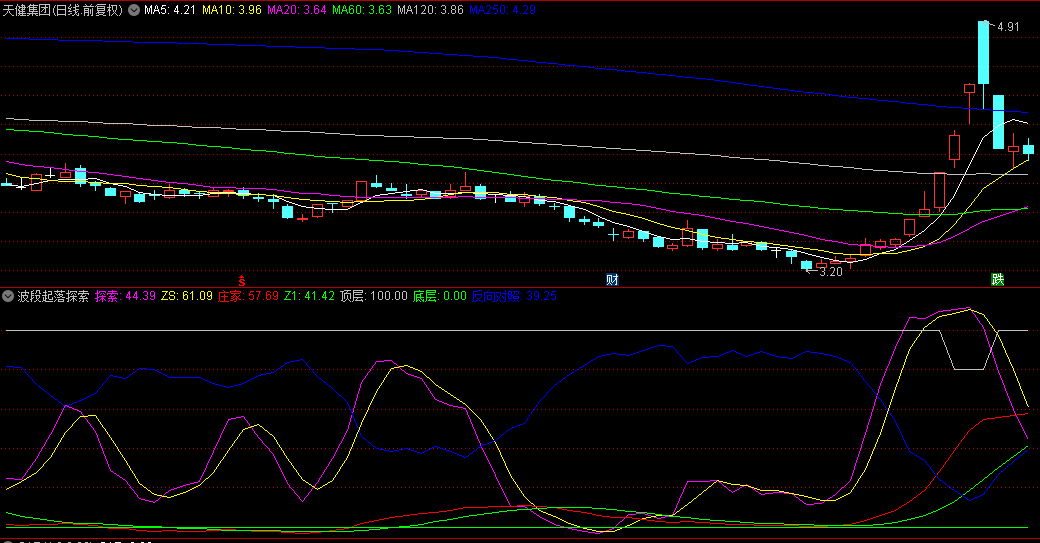
Task: Select the yellow MA10: 3.96 label
Action: (x=231, y=10)
